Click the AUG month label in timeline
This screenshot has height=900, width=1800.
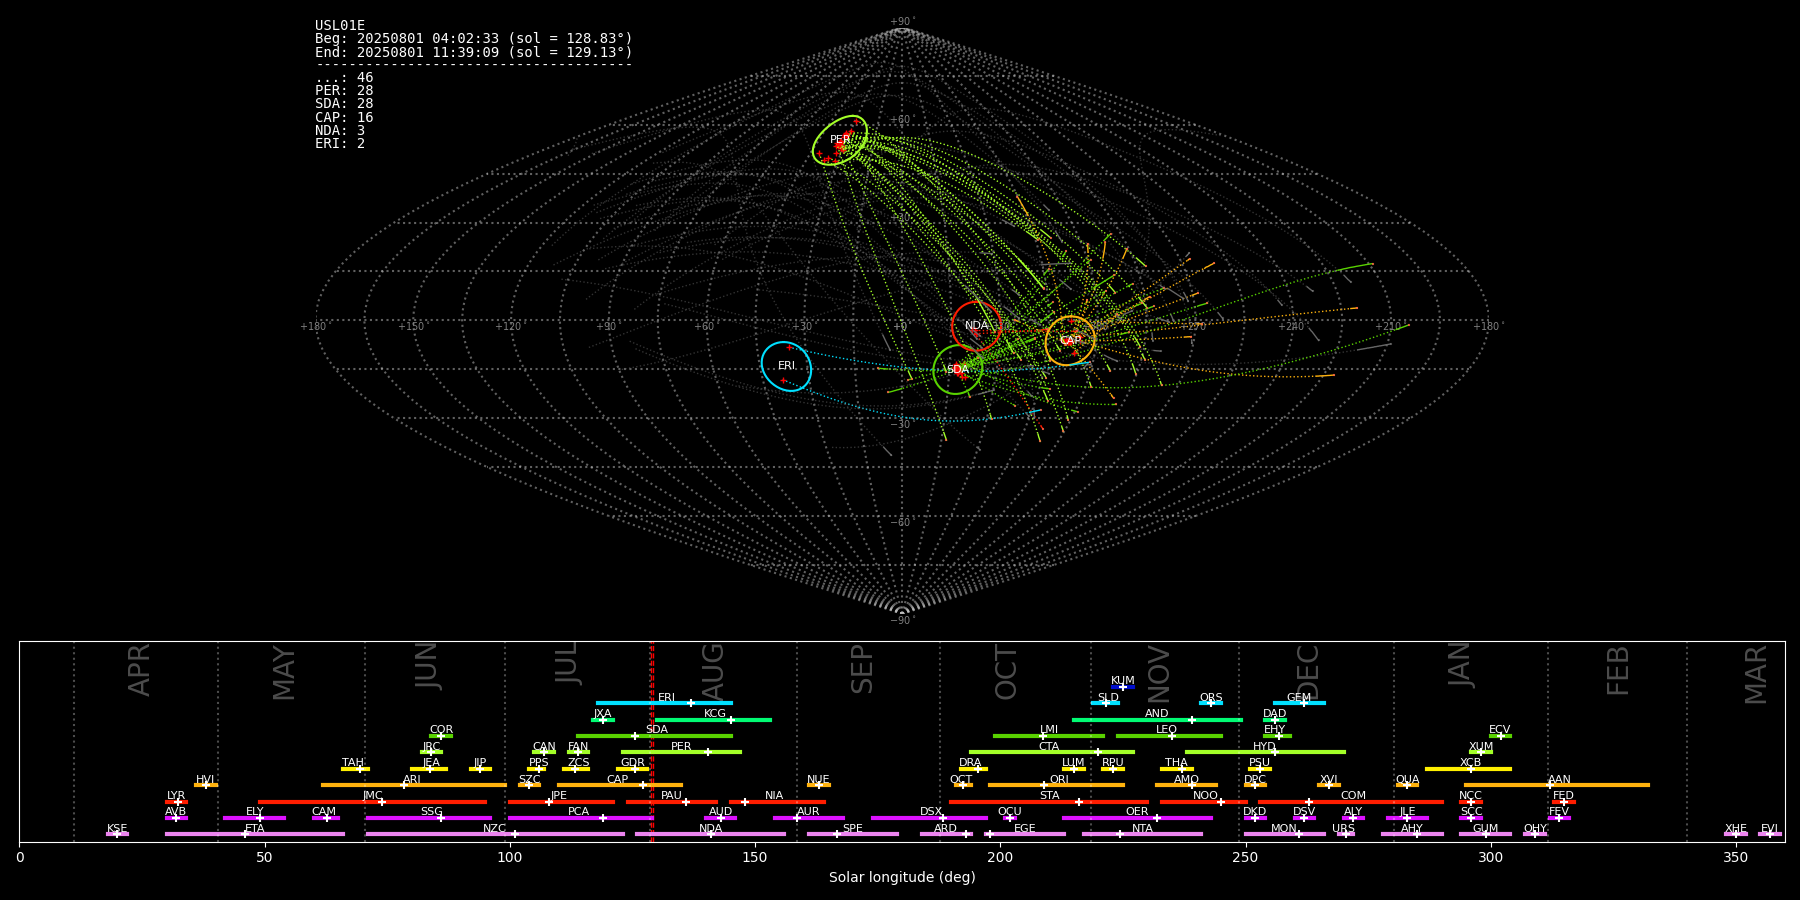713,670
